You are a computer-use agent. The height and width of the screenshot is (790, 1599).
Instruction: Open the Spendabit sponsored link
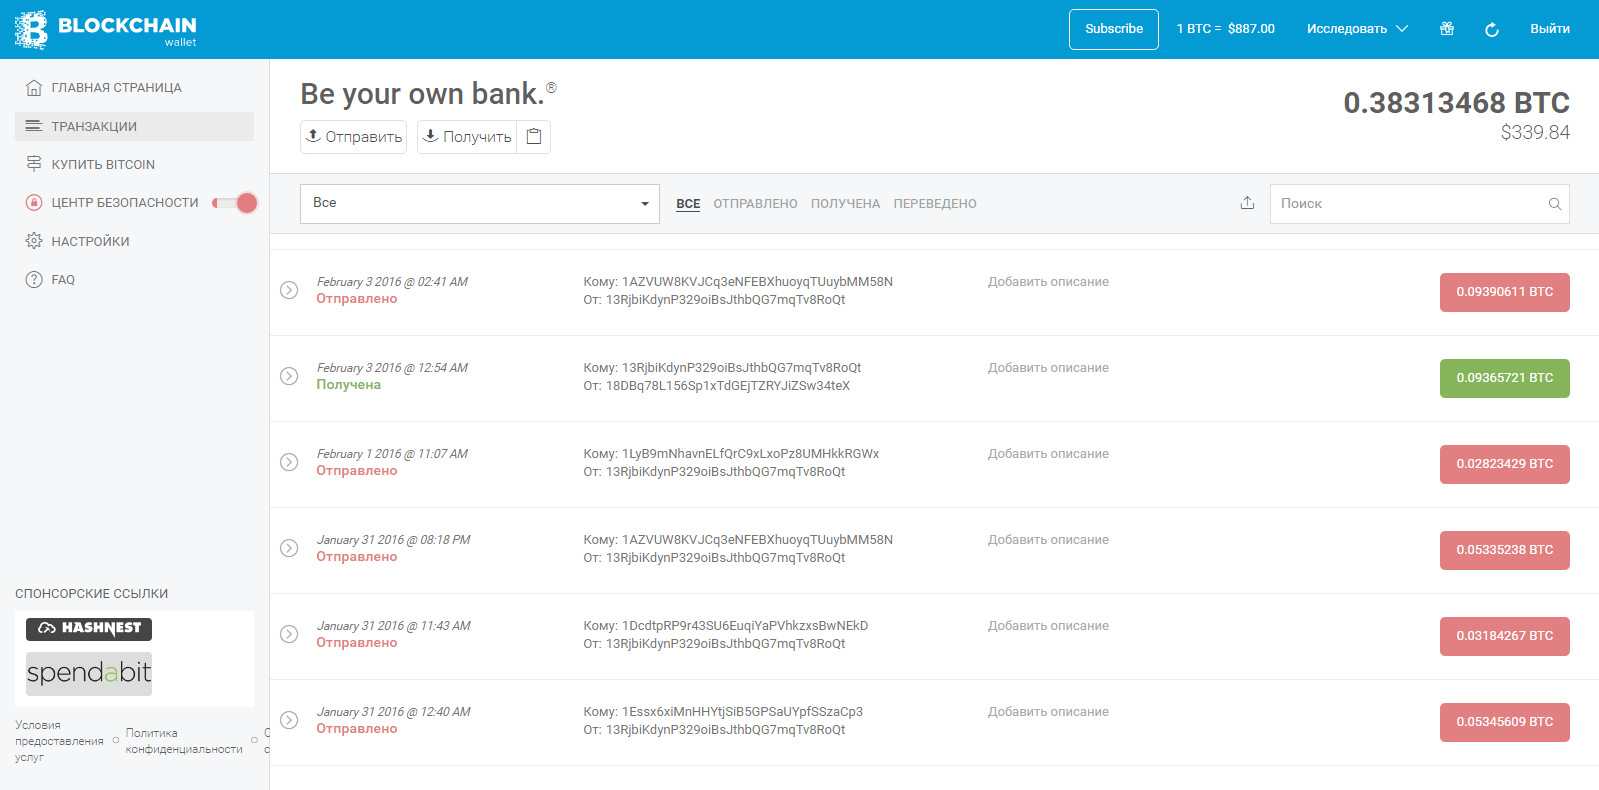[x=89, y=673]
